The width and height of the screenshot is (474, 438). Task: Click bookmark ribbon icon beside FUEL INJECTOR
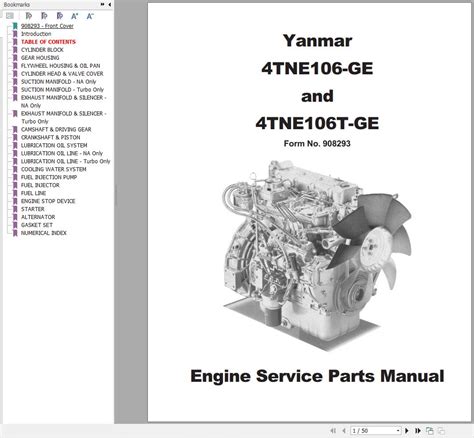coord(15,185)
